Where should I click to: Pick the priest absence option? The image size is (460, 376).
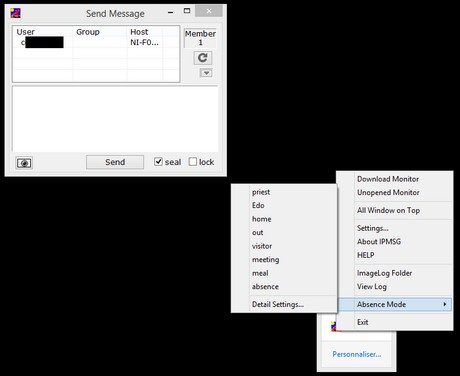[x=284, y=192]
